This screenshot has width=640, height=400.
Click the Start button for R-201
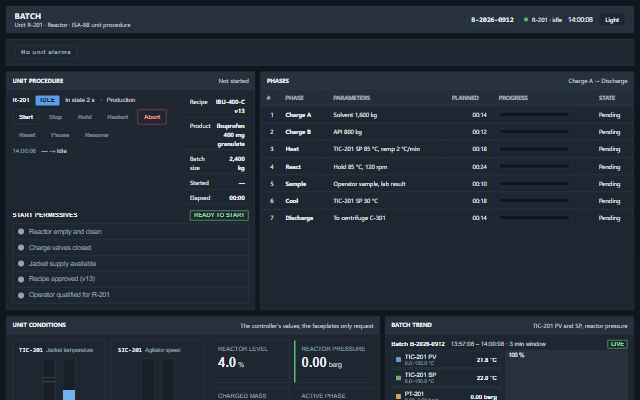(x=26, y=117)
